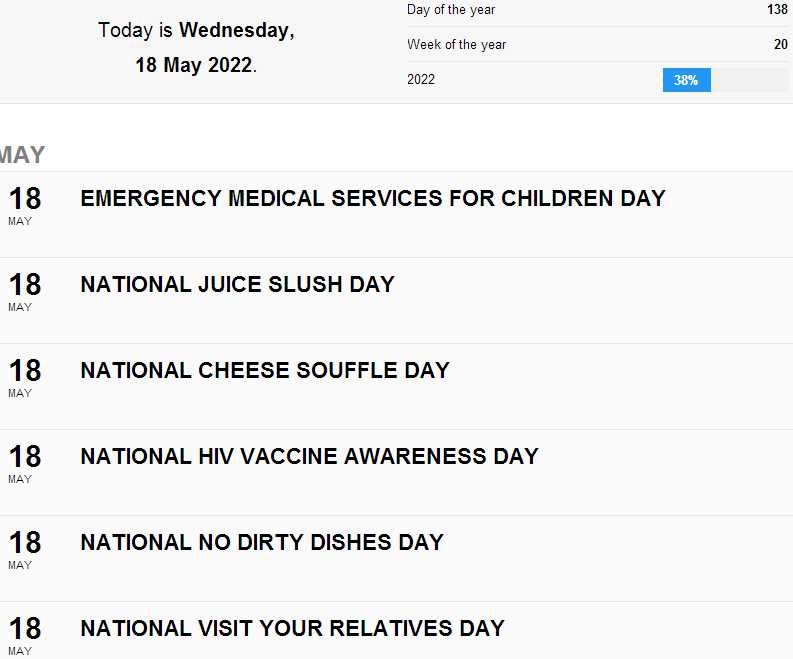This screenshot has width=793, height=659.
Task: Open the National Juice Slush Day entry
Action: coord(237,284)
